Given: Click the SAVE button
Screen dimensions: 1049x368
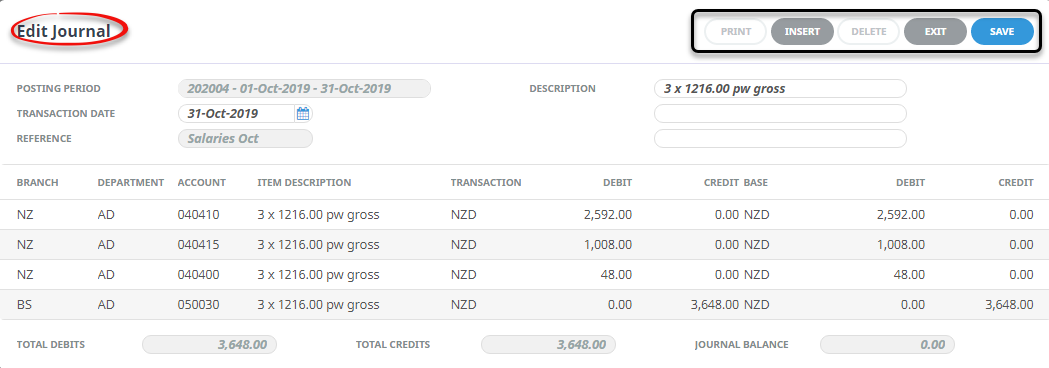Looking at the screenshot, I should (x=1002, y=31).
